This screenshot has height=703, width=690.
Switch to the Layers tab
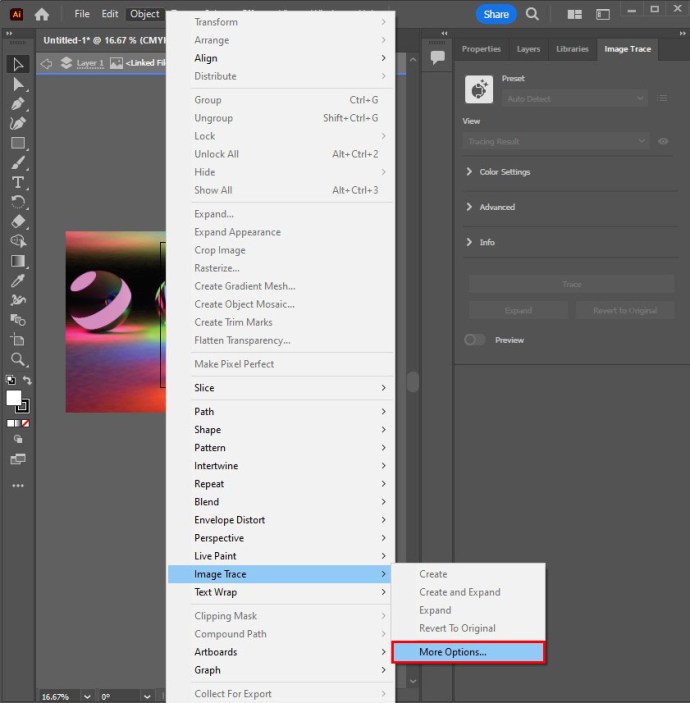(x=528, y=49)
